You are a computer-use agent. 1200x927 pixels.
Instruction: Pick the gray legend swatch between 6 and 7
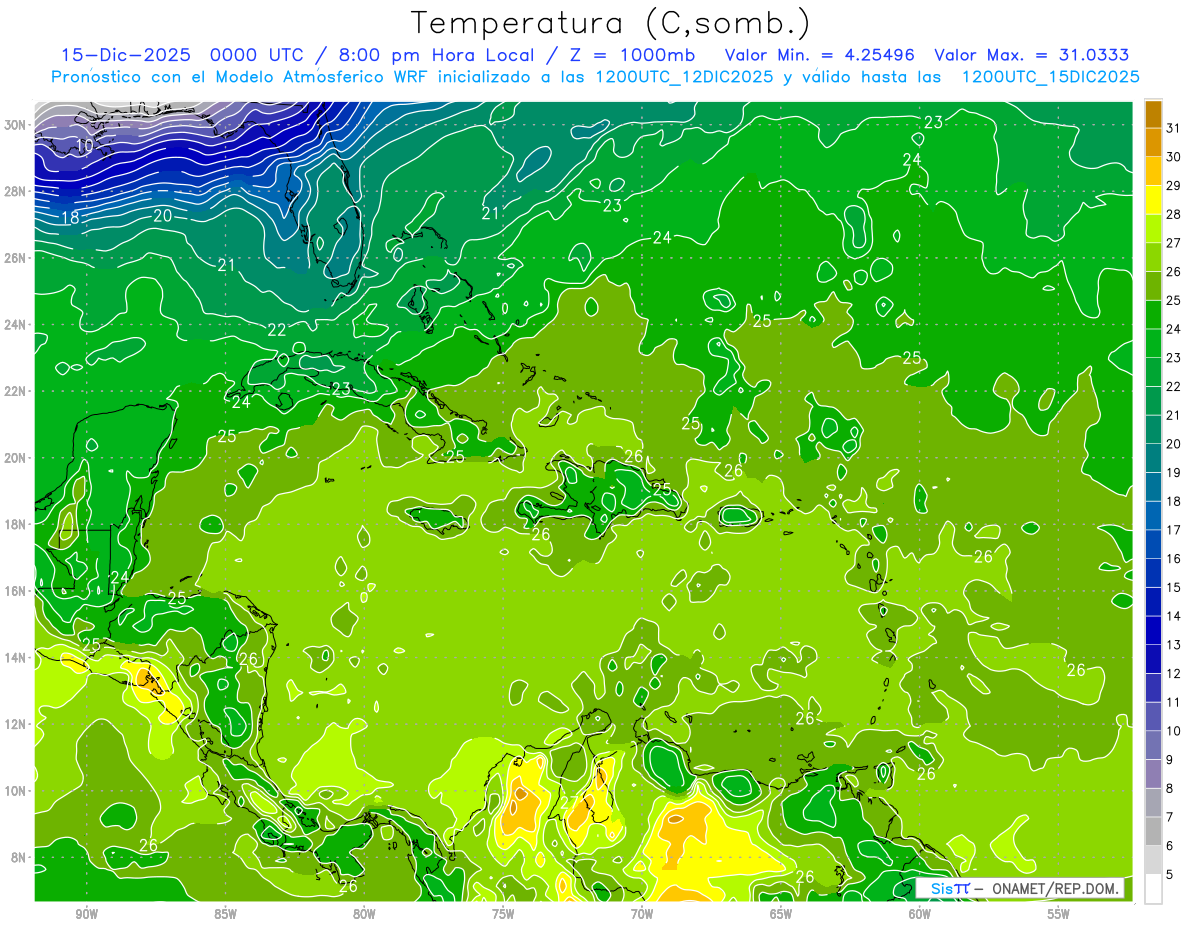[1153, 831]
